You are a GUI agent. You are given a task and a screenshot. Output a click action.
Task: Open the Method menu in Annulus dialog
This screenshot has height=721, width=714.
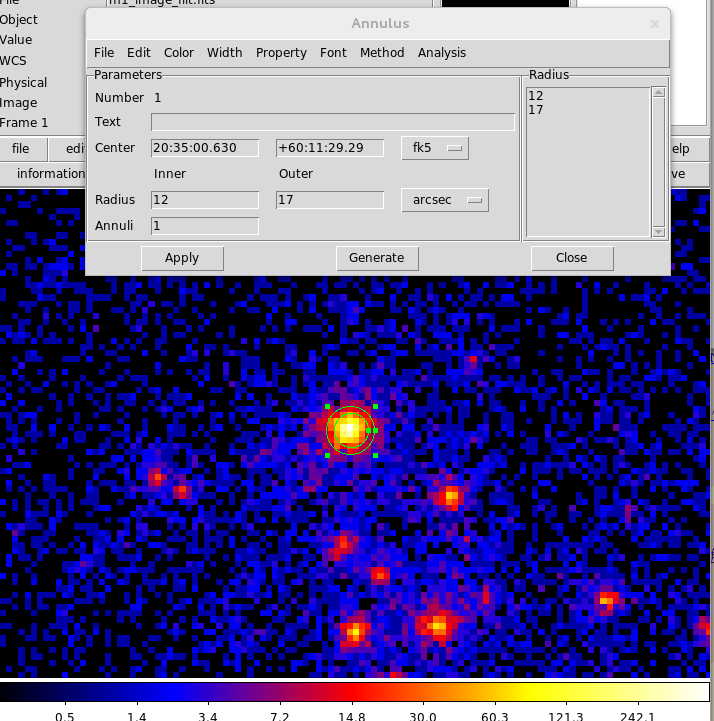382,53
